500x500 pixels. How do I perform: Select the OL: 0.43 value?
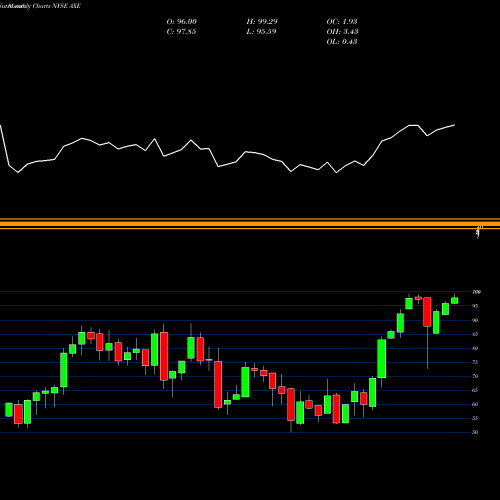[342, 42]
